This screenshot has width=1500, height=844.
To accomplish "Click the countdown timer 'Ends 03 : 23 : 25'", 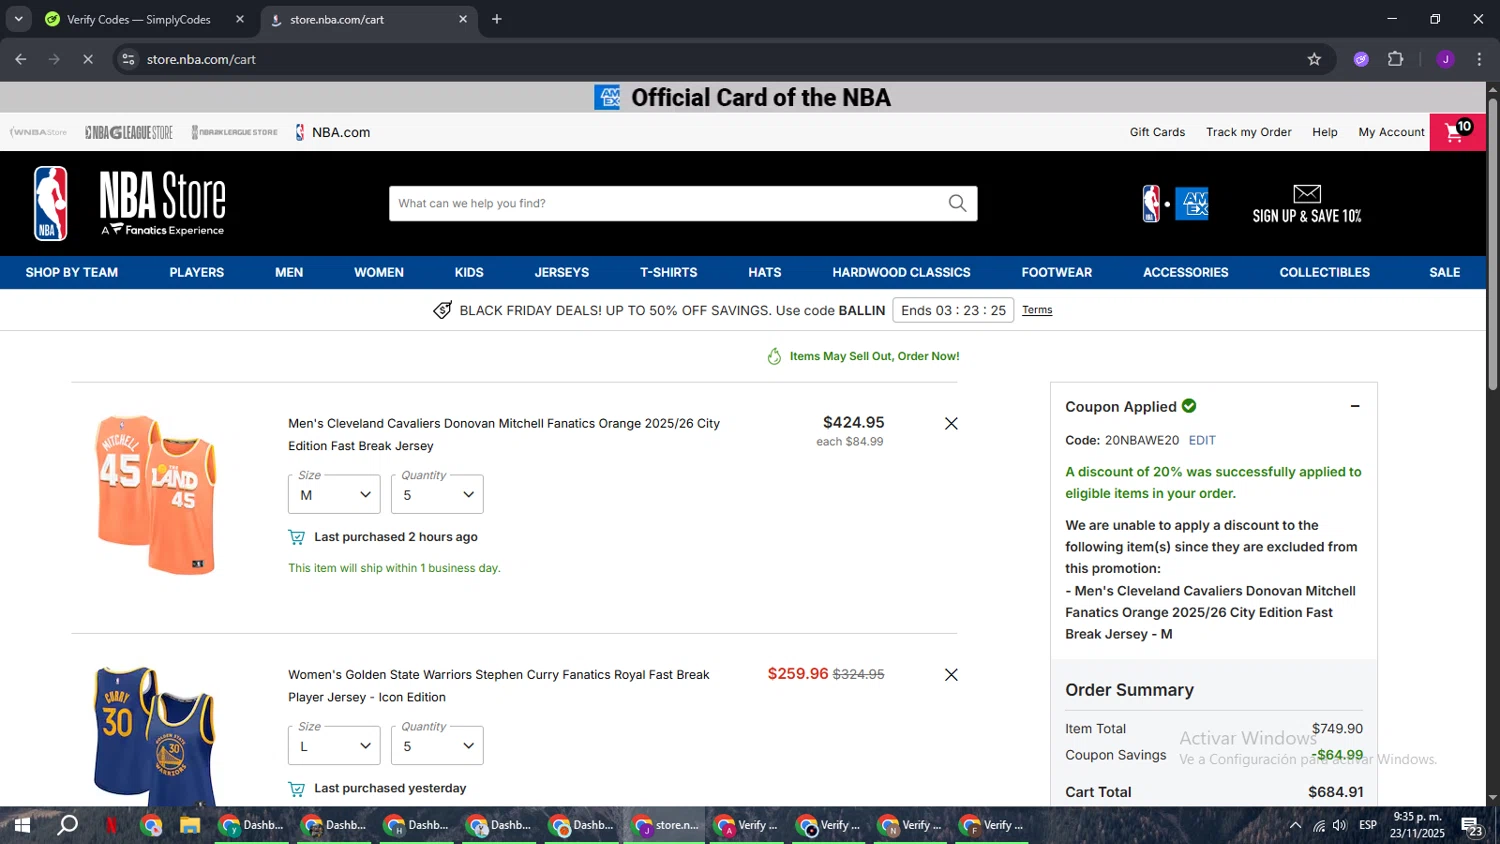I will click(953, 310).
